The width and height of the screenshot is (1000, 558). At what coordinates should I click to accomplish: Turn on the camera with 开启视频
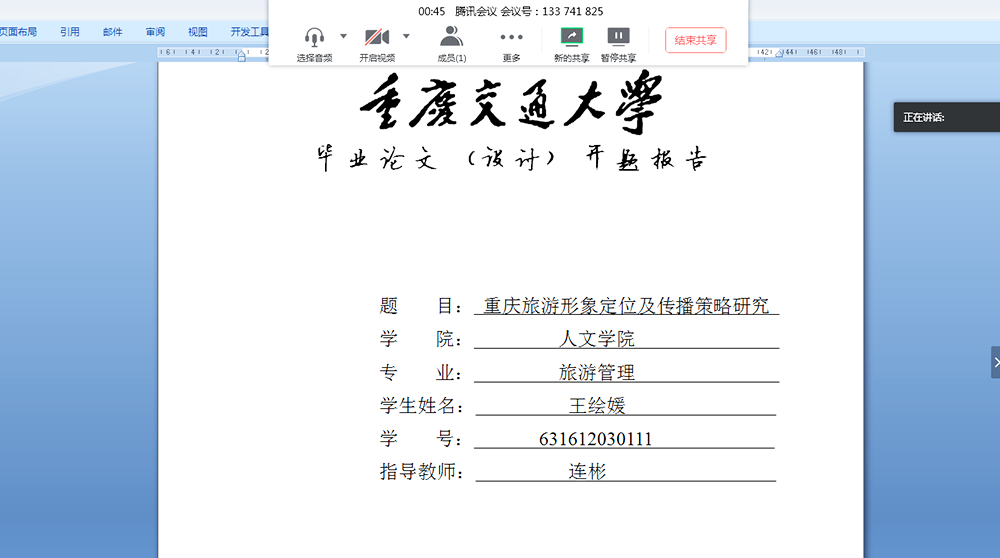pyautogui.click(x=377, y=38)
